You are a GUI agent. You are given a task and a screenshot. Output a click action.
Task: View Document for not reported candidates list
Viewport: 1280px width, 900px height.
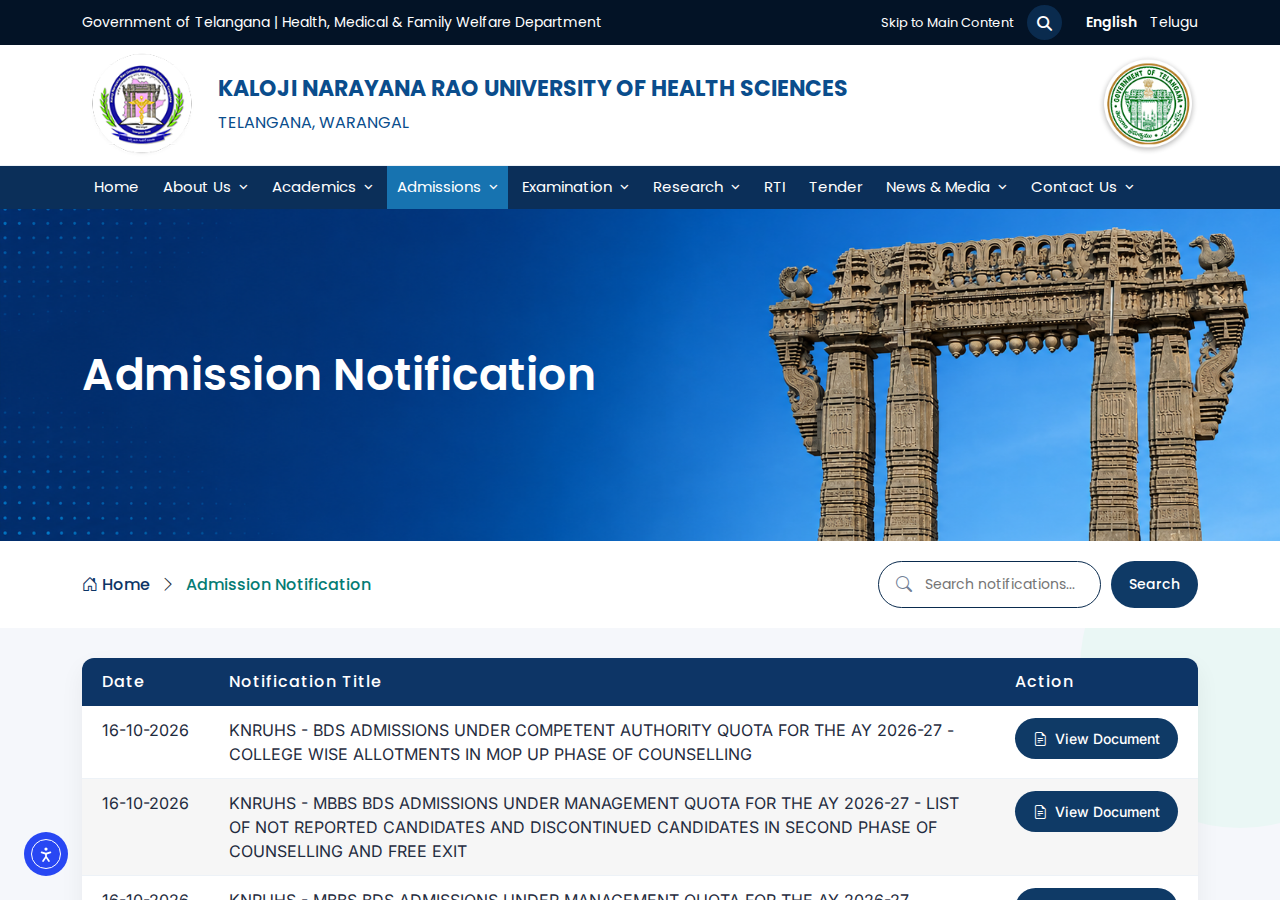(1096, 812)
